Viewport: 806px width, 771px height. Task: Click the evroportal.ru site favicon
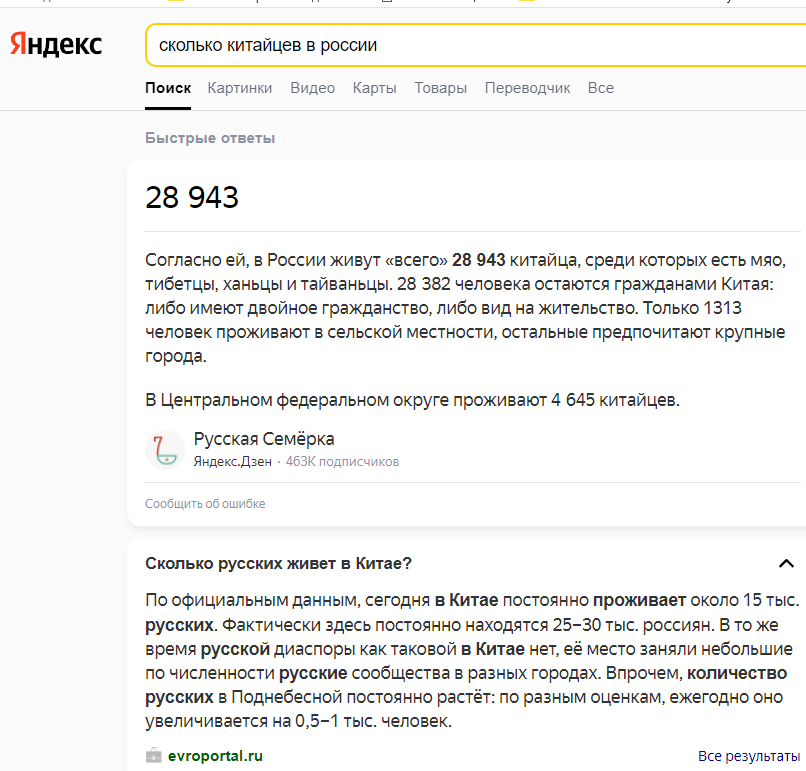(x=154, y=756)
